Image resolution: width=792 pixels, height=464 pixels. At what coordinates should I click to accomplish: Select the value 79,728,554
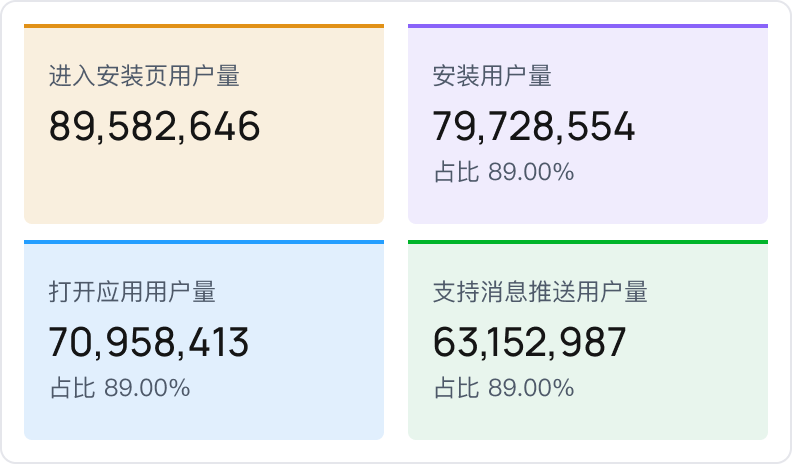pos(534,127)
